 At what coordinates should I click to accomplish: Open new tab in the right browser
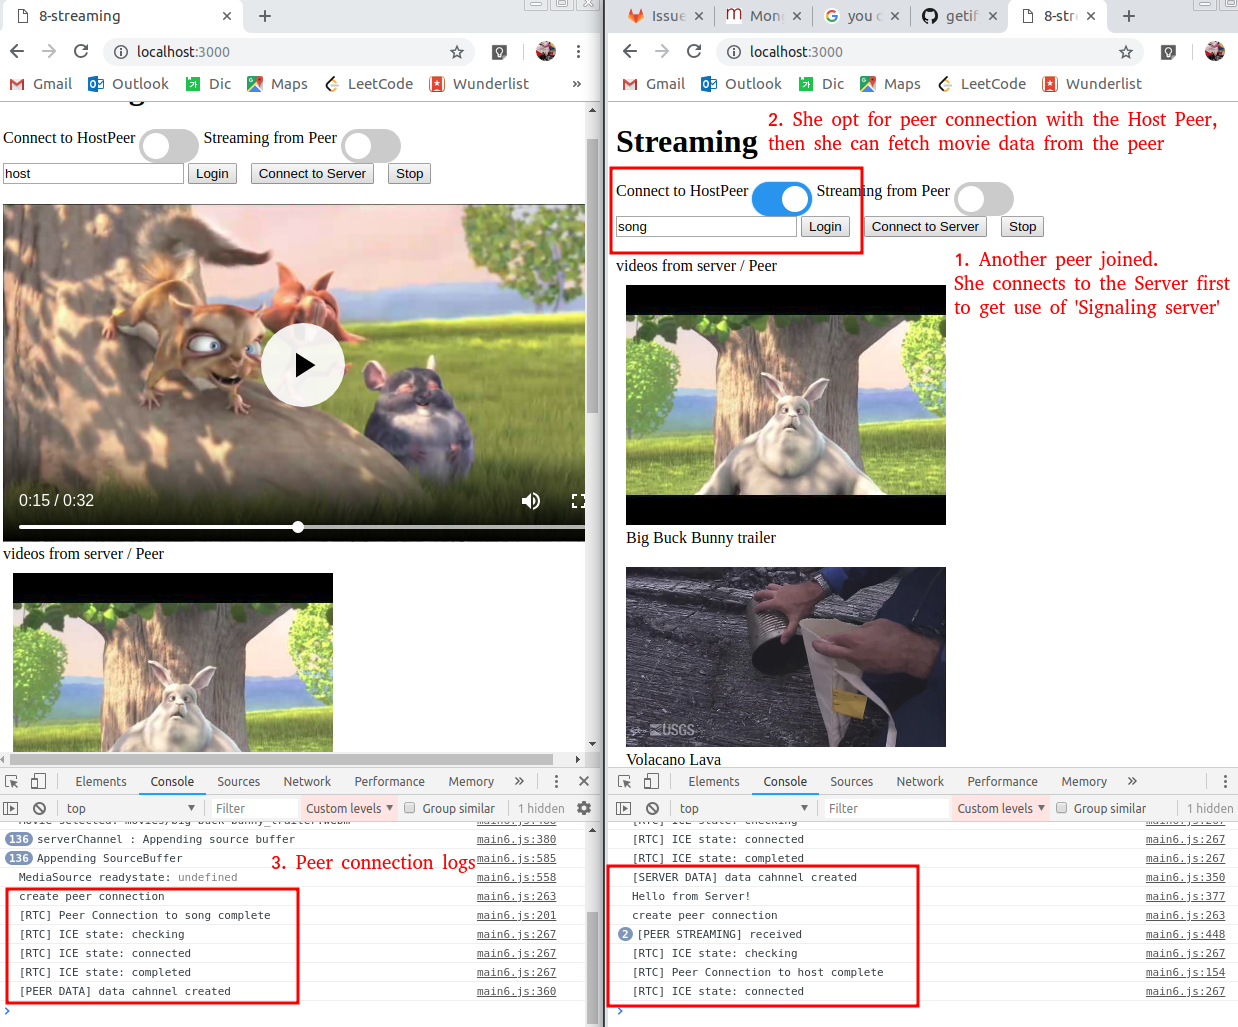coord(1129,16)
